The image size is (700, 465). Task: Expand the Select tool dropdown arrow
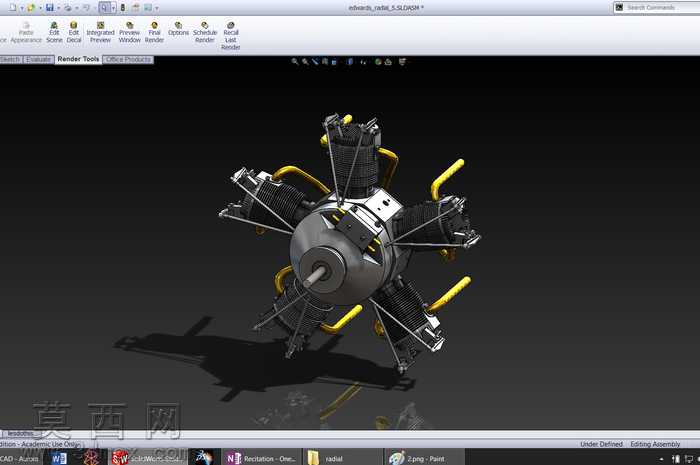(113, 8)
